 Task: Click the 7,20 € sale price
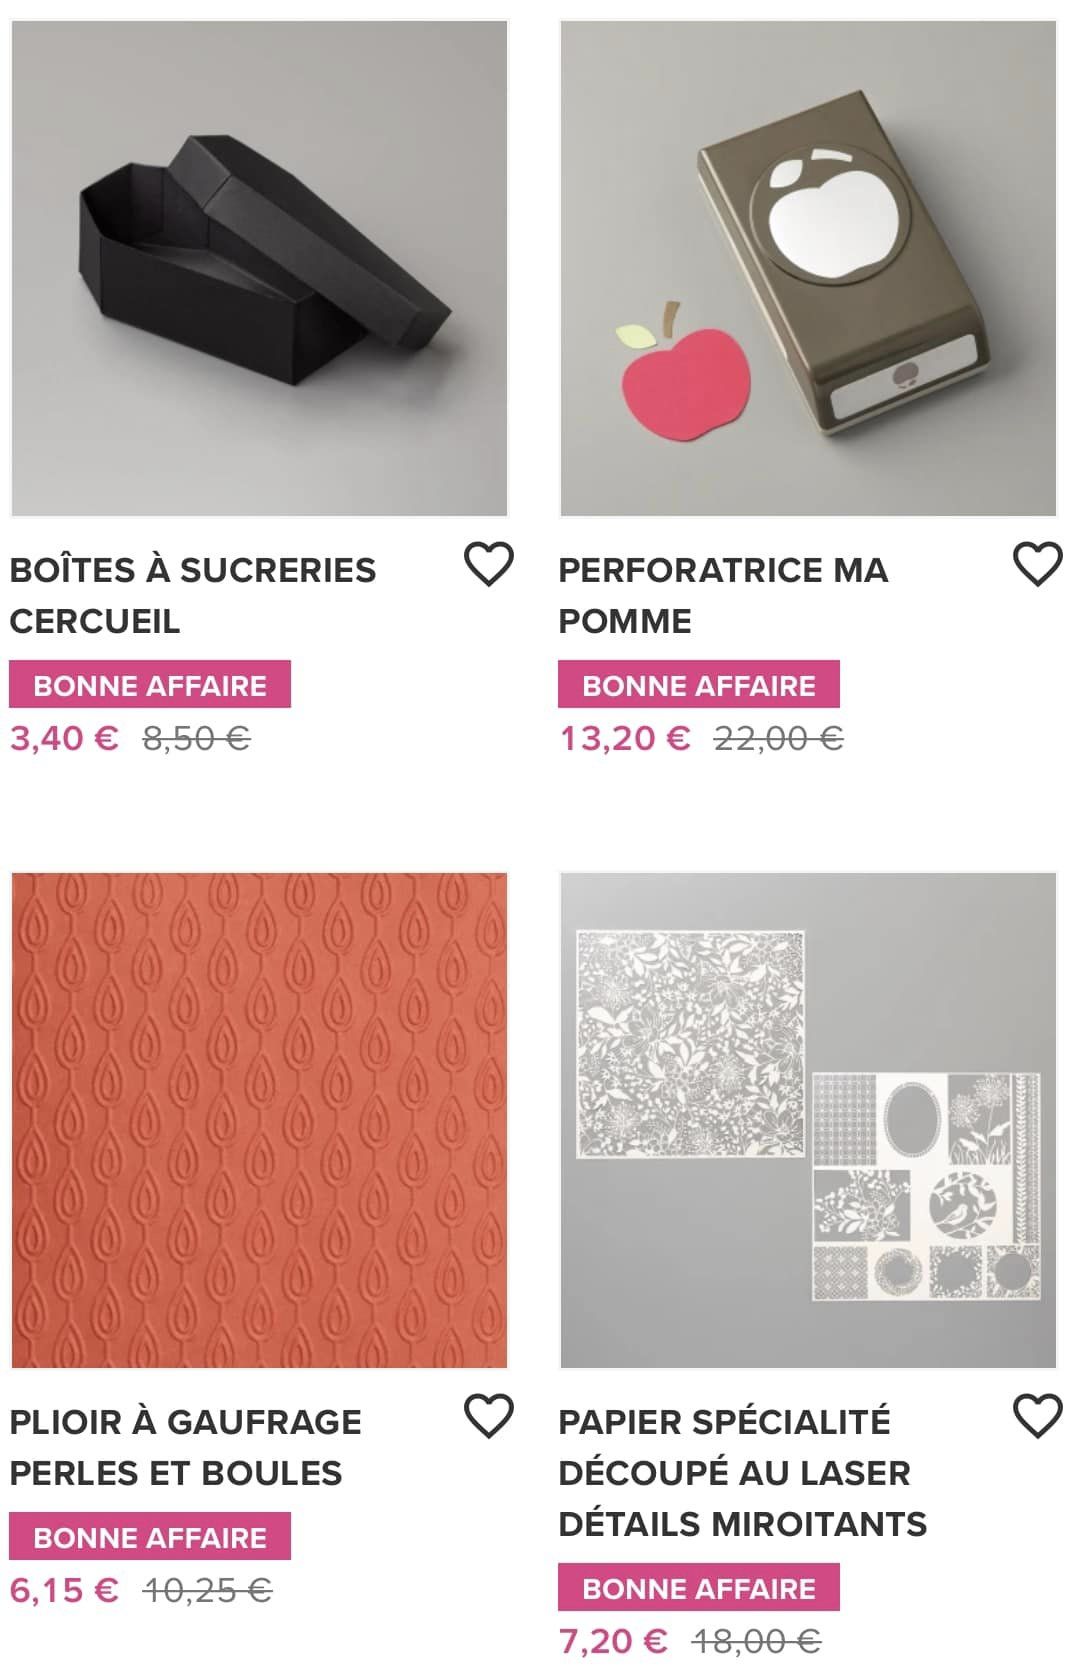(613, 1641)
